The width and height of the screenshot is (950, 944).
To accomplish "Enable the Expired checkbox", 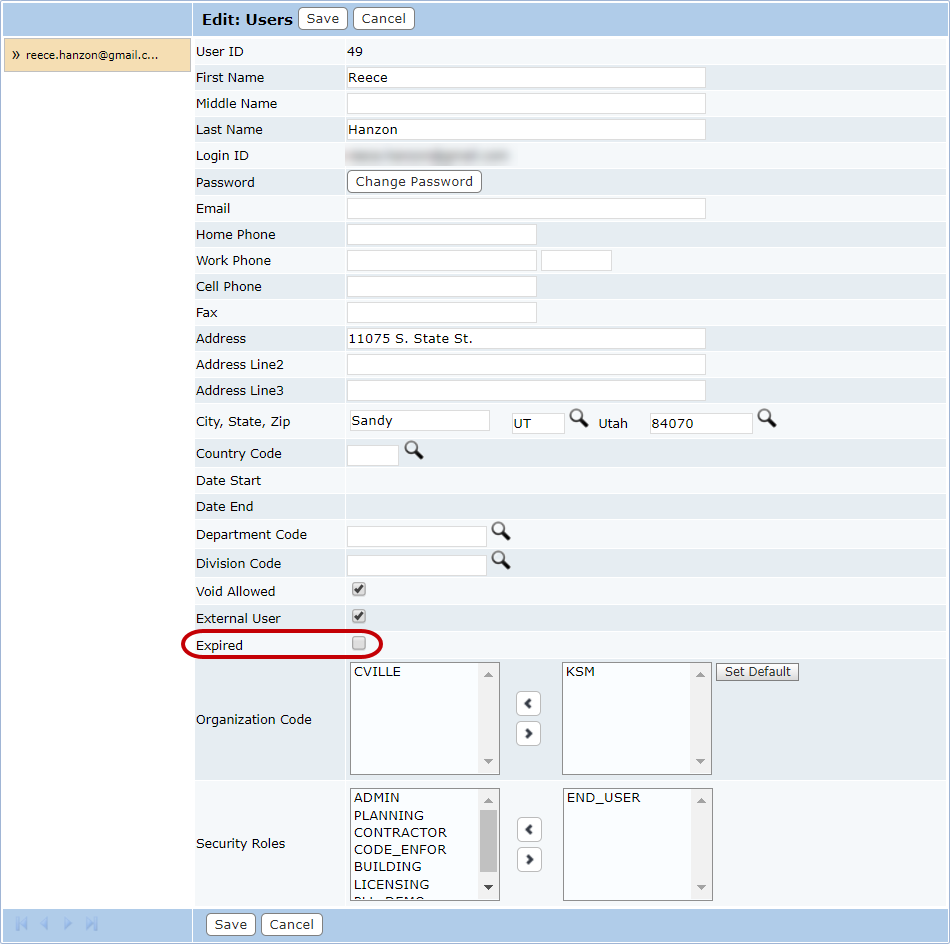I will point(359,644).
